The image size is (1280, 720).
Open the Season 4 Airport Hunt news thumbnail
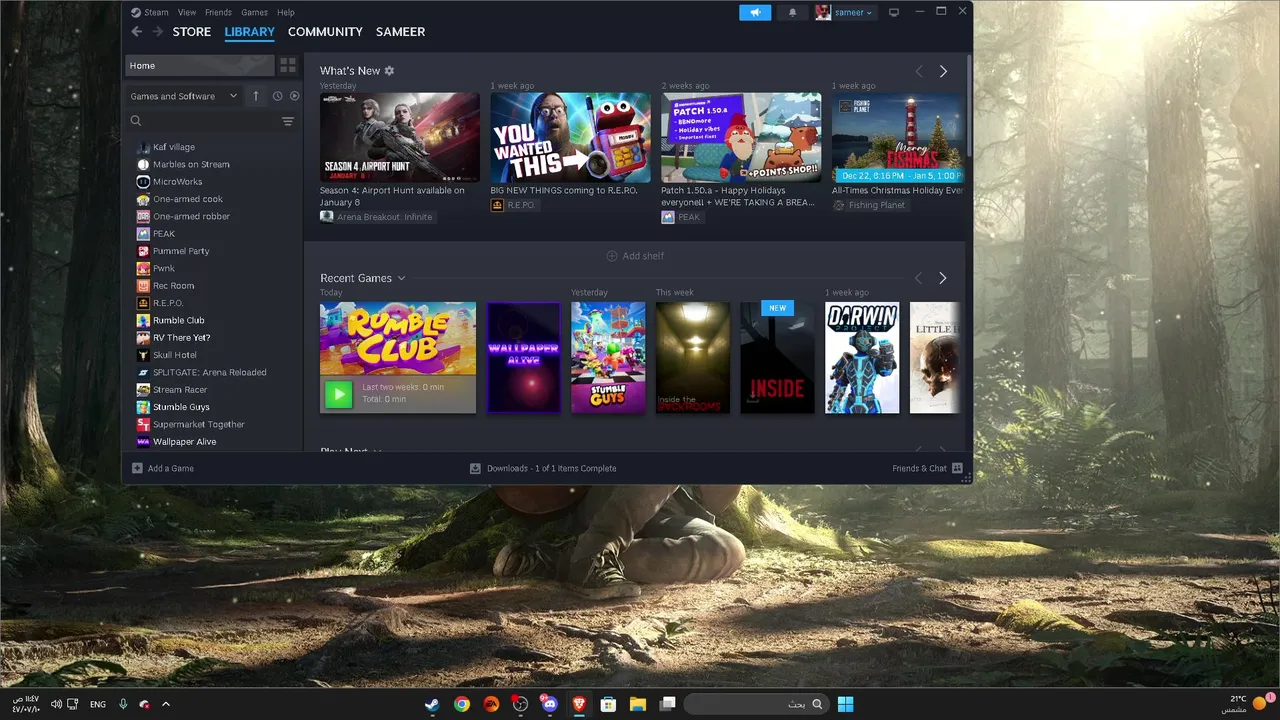click(400, 137)
